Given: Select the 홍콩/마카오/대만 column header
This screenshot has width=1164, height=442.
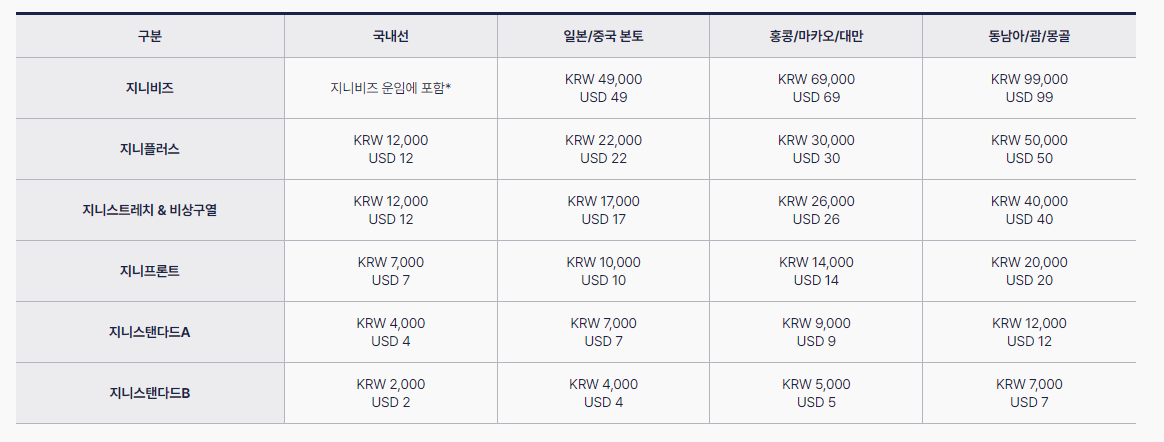Looking at the screenshot, I should [816, 36].
